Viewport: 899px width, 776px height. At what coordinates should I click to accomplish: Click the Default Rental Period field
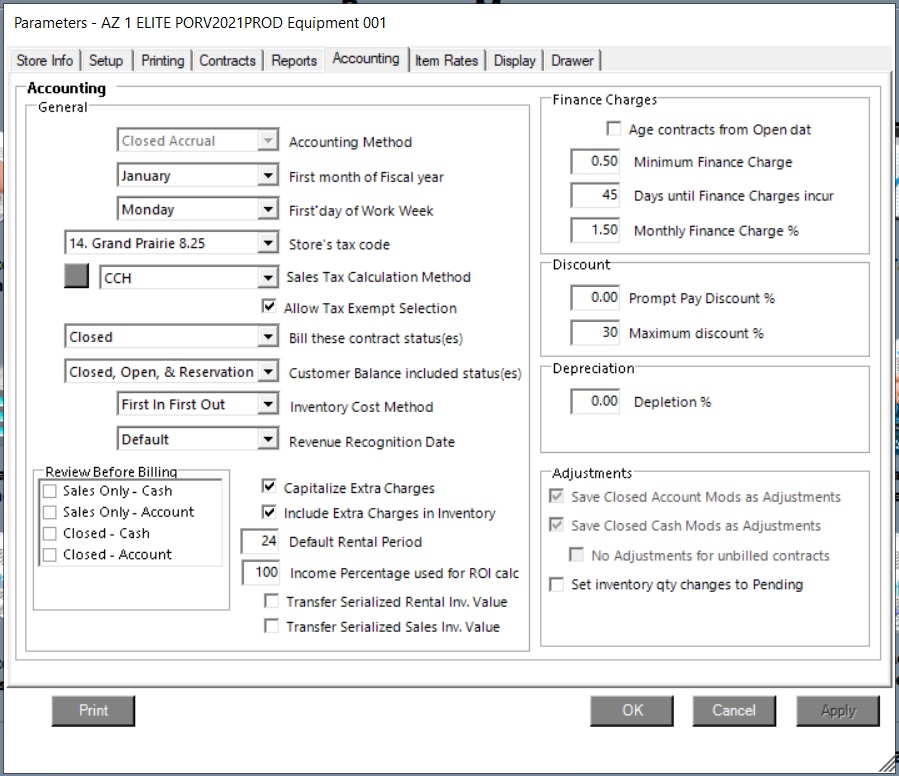(261, 542)
